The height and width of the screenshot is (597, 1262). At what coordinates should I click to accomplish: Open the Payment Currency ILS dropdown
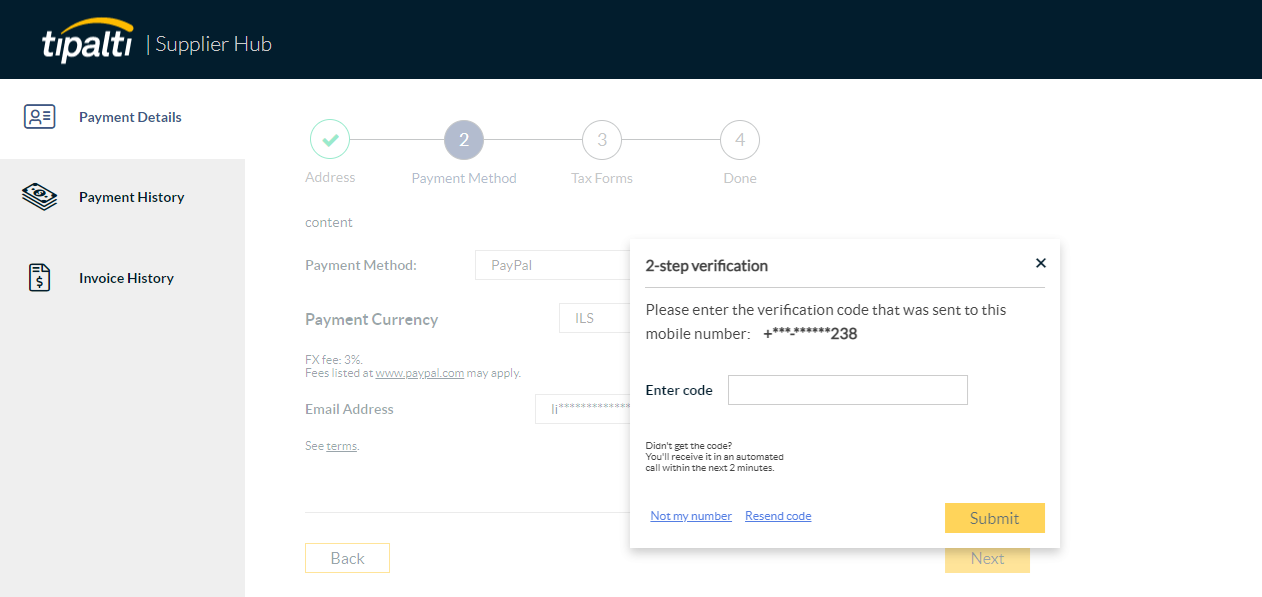(x=594, y=318)
